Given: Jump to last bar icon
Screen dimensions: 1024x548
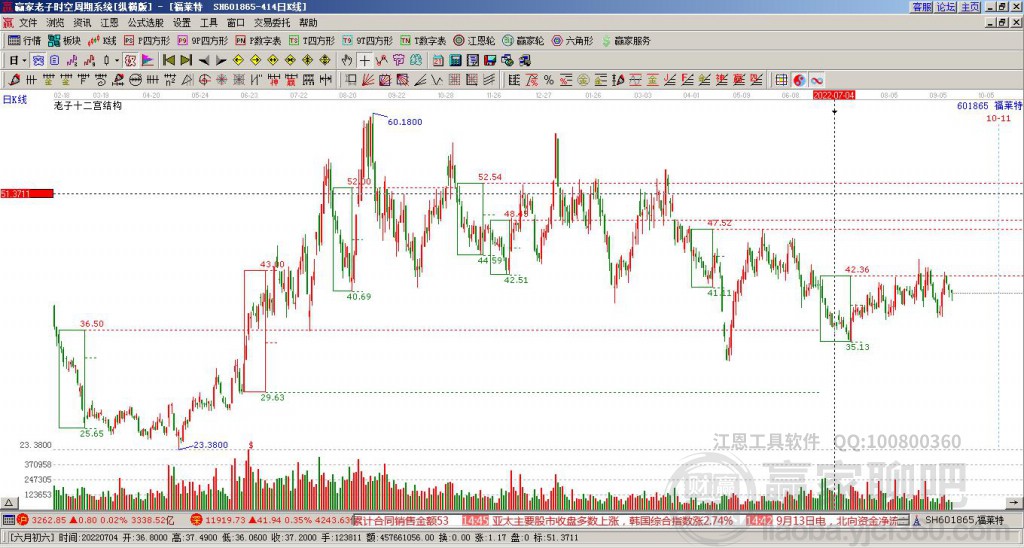Looking at the screenshot, I should [x=186, y=61].
